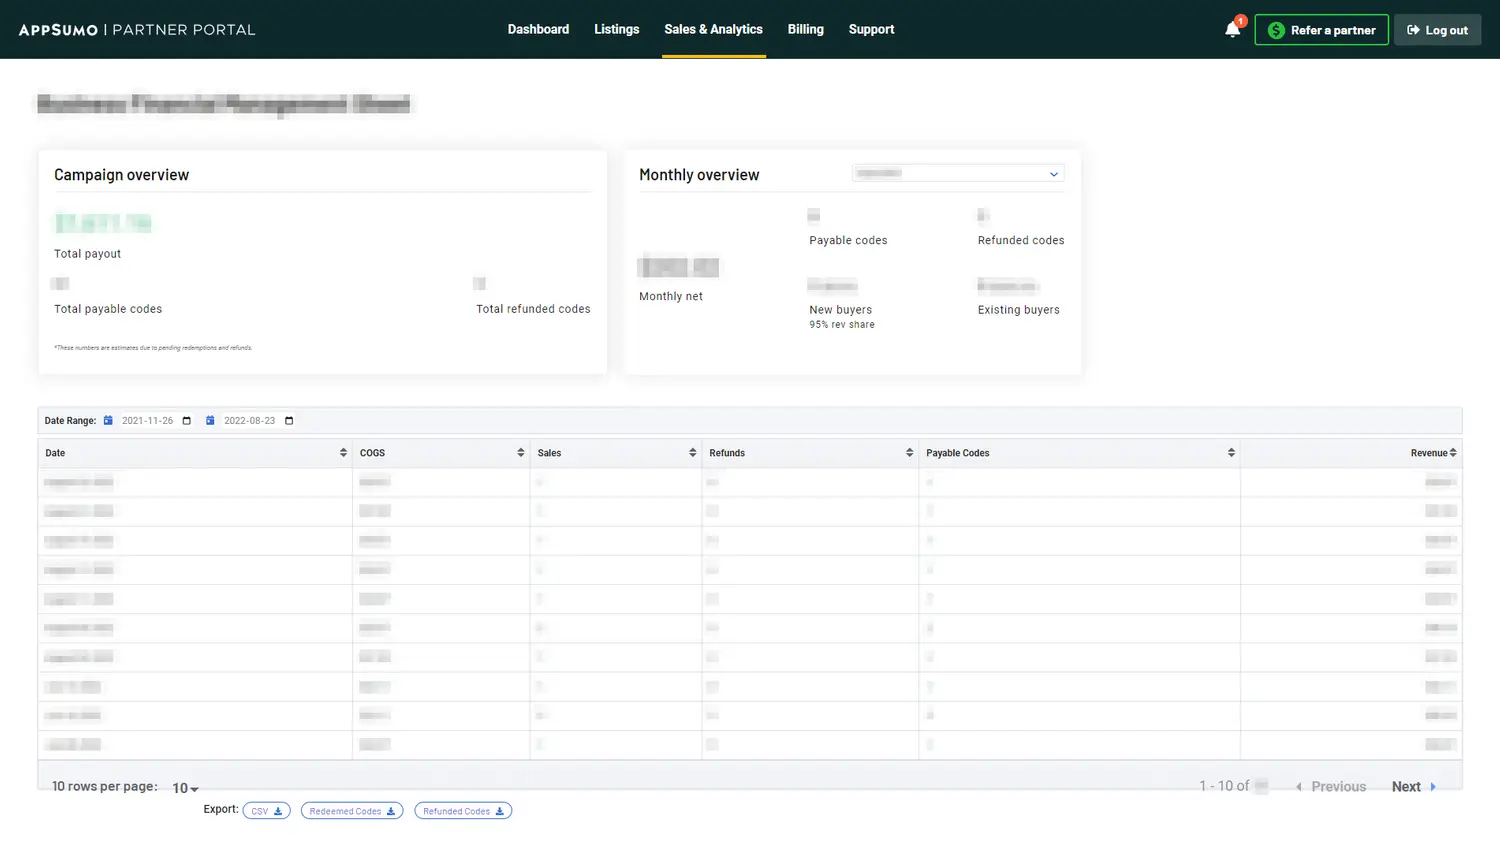1500x852 pixels.
Task: Click the start date 2021-11-26 field
Action: click(147, 421)
